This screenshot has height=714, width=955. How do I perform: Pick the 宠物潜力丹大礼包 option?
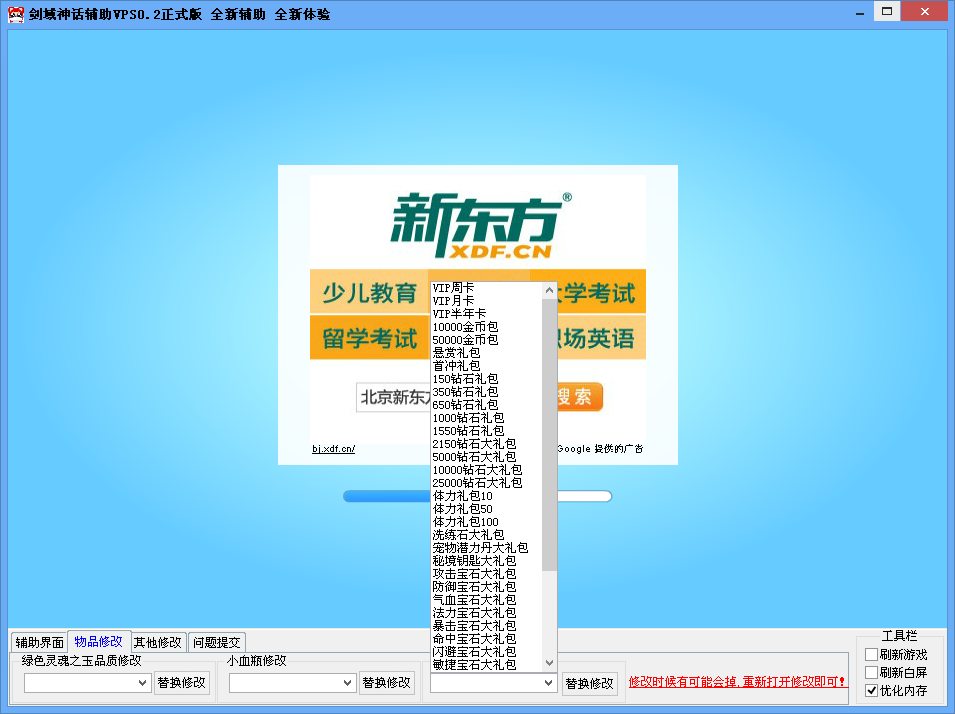[486, 548]
